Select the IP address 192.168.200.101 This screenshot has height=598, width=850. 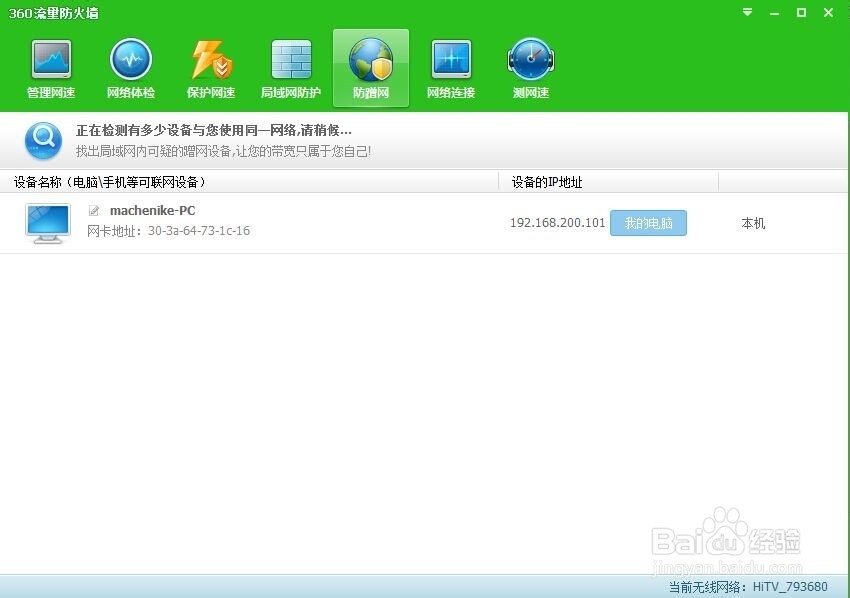click(557, 223)
